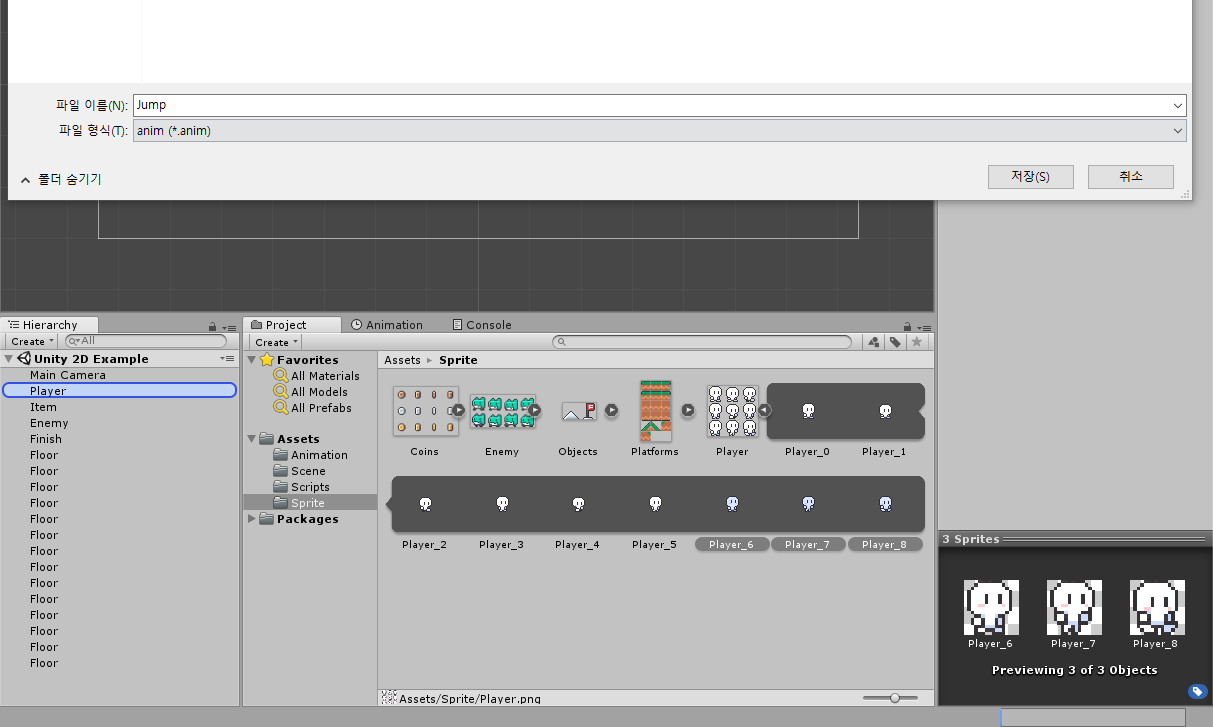Image resolution: width=1213 pixels, height=727 pixels.
Task: Open the Hierarchy Create dropdown
Action: tap(33, 342)
